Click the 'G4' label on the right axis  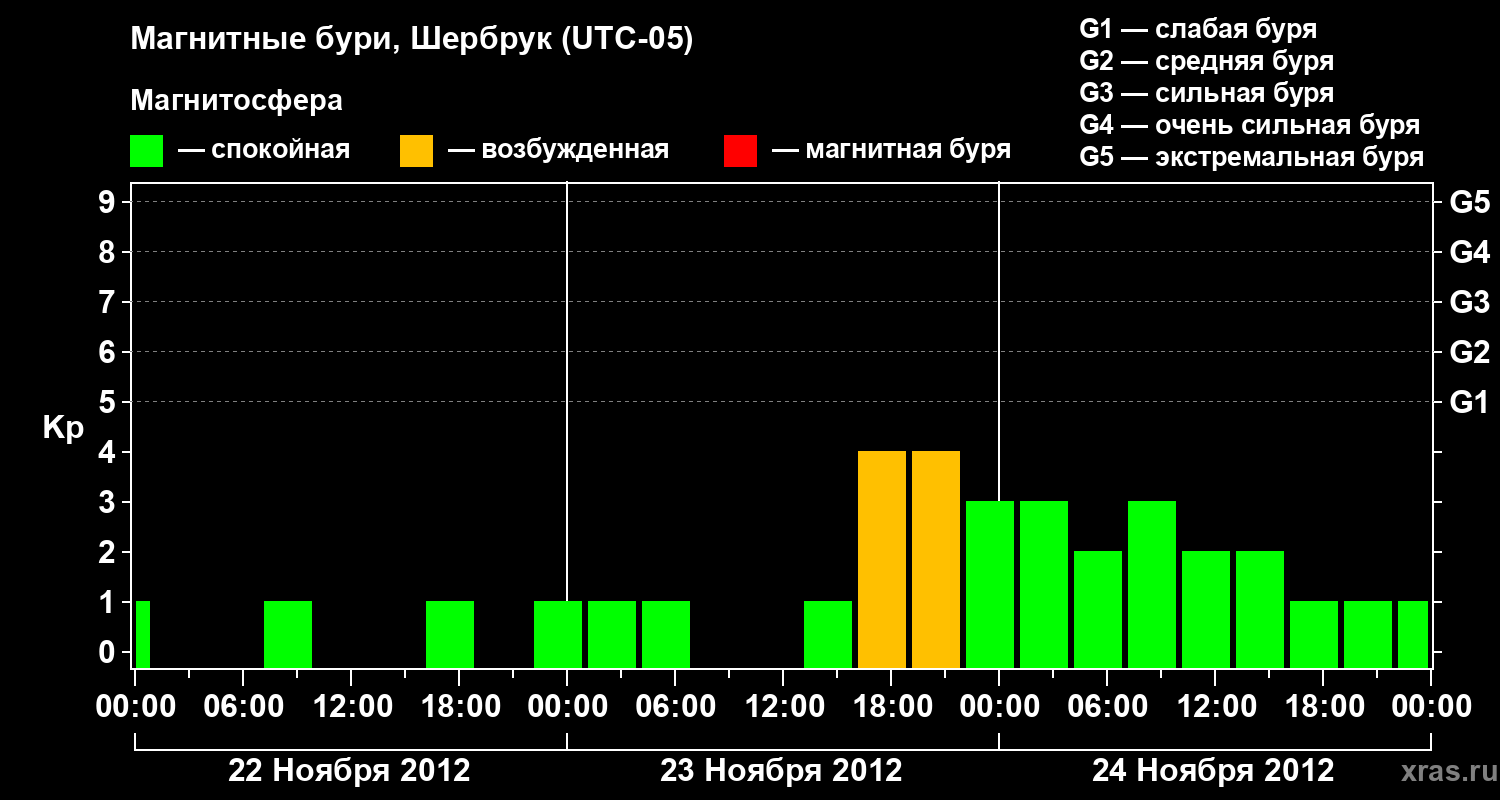1469,252
